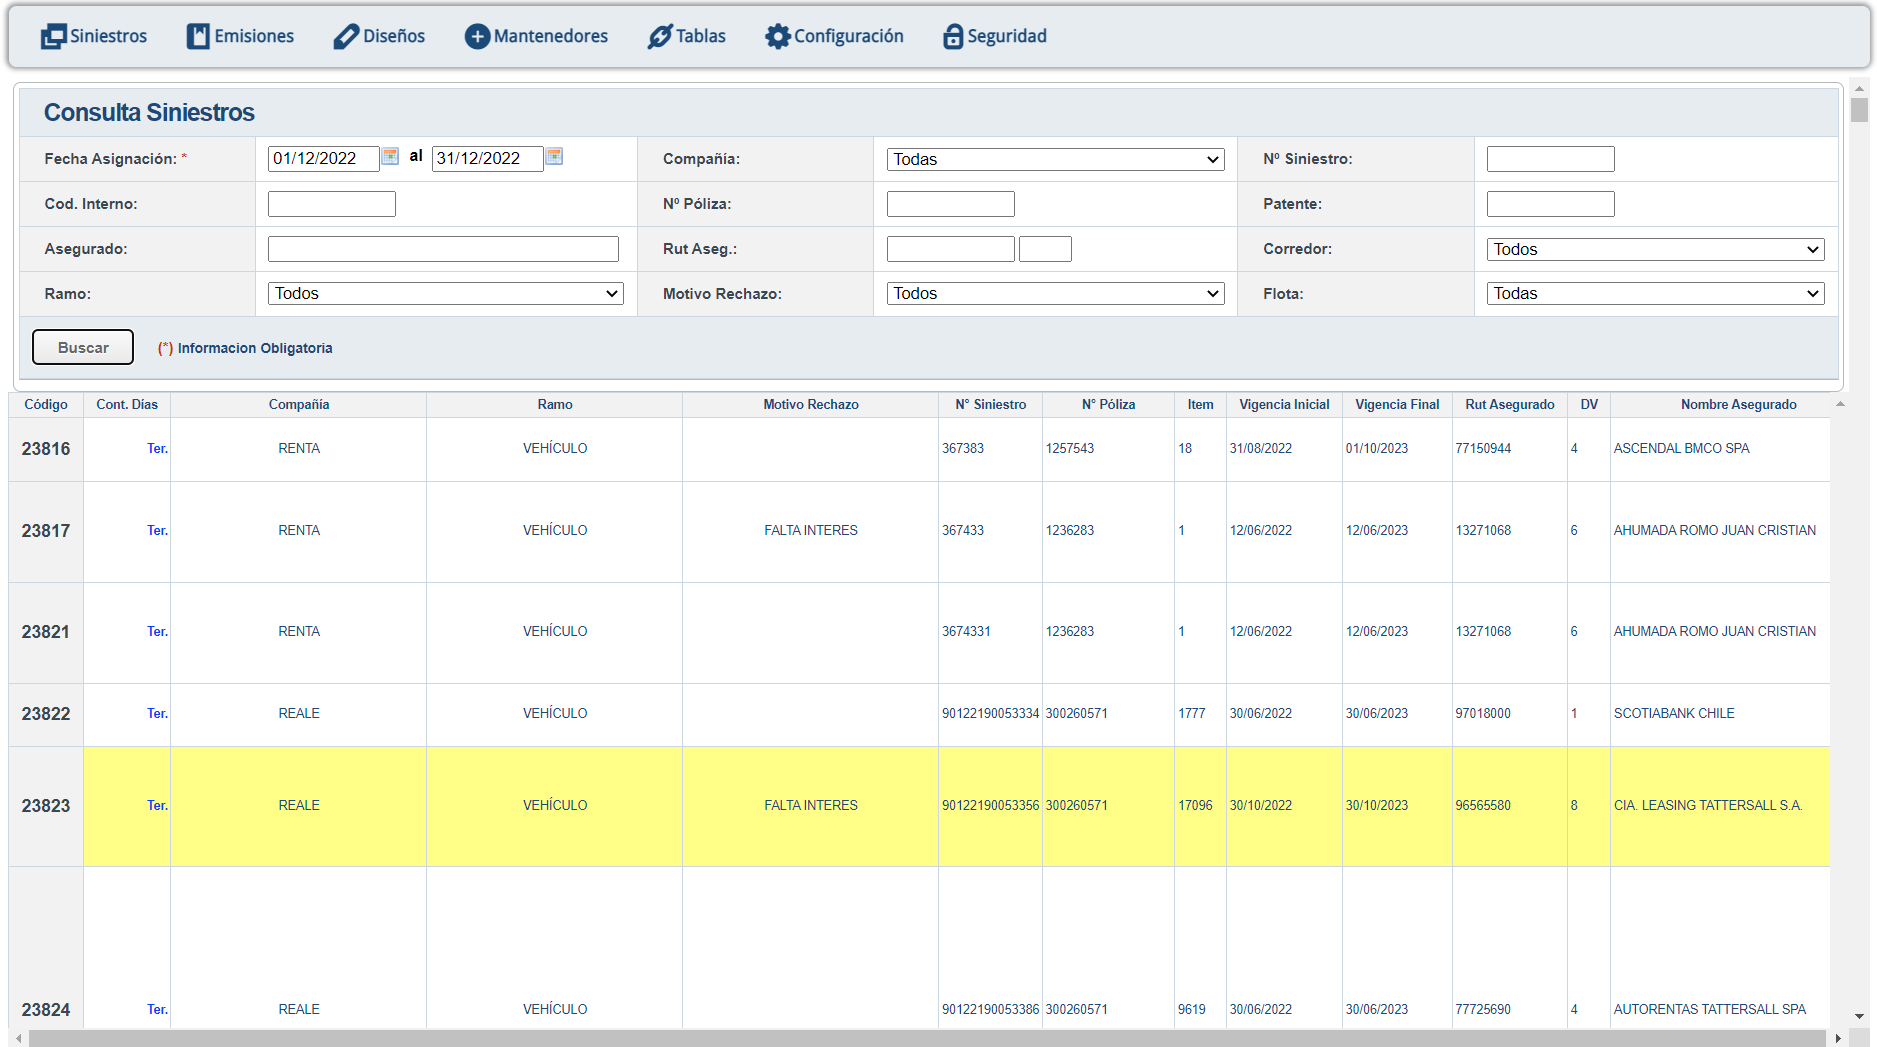Open the start date calendar picker

click(391, 156)
